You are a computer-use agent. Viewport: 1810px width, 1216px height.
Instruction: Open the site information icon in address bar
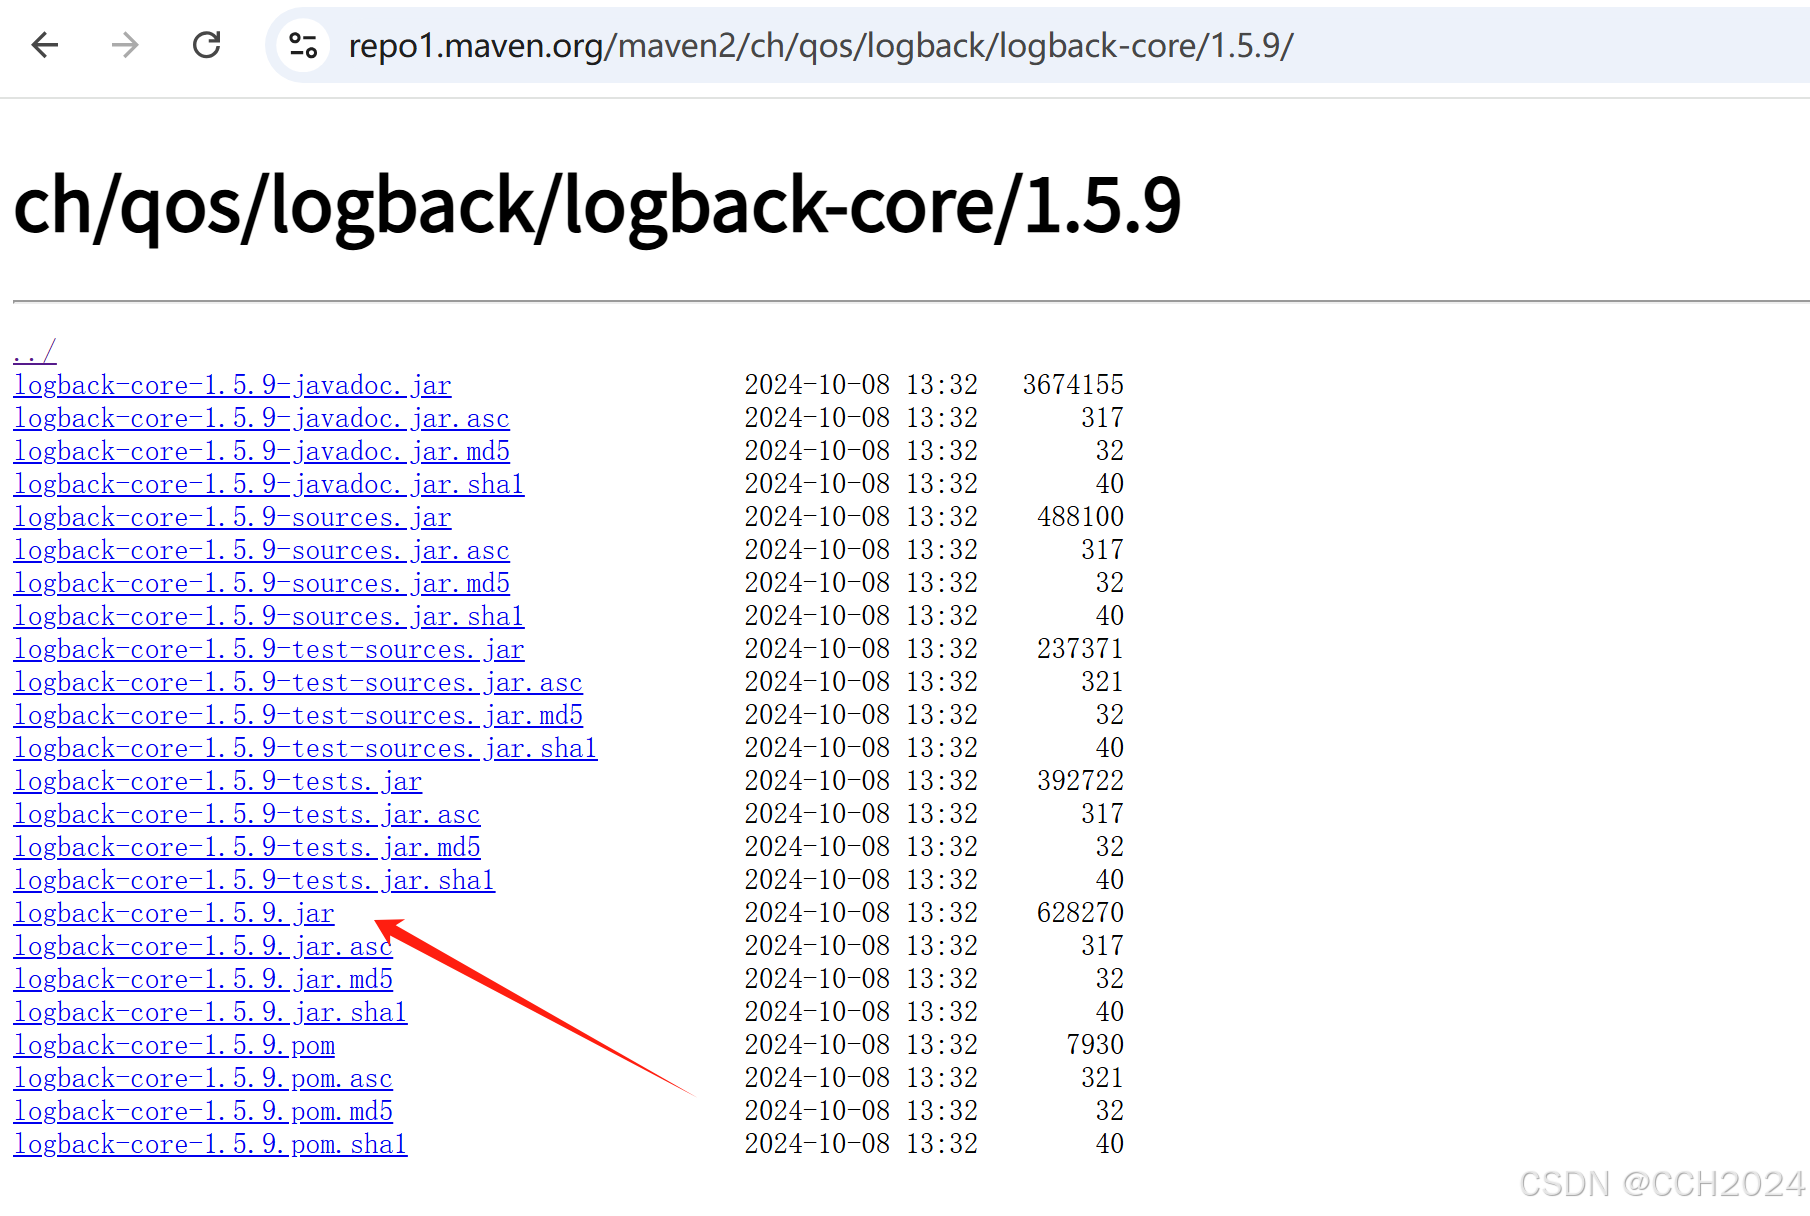[303, 45]
